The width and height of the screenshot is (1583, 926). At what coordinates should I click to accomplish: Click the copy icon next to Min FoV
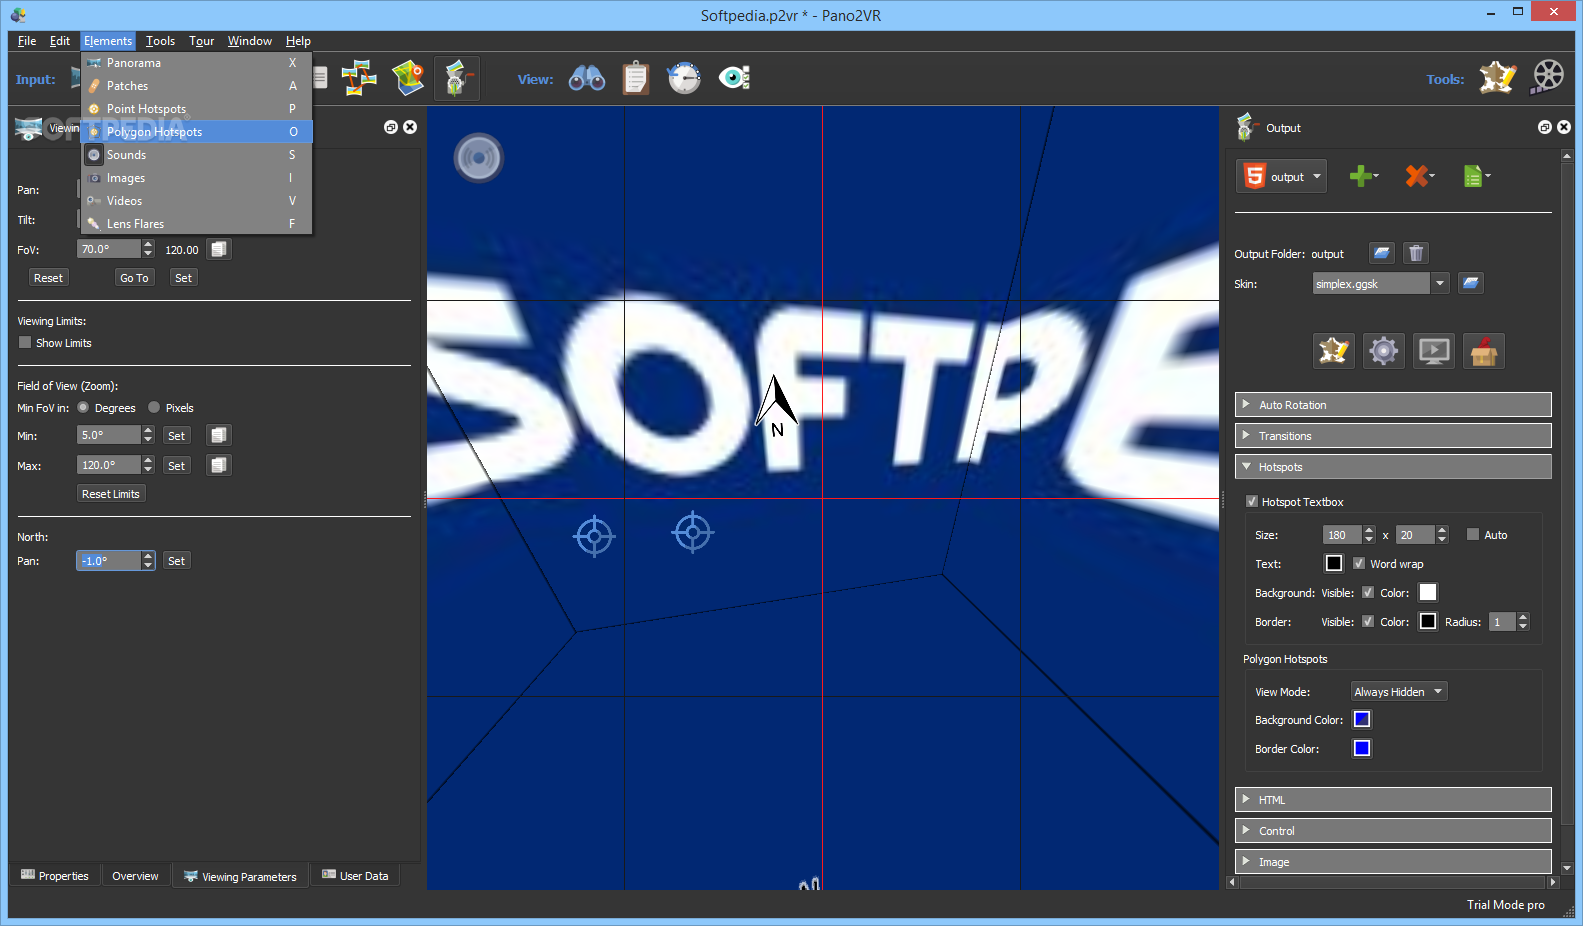pos(219,435)
